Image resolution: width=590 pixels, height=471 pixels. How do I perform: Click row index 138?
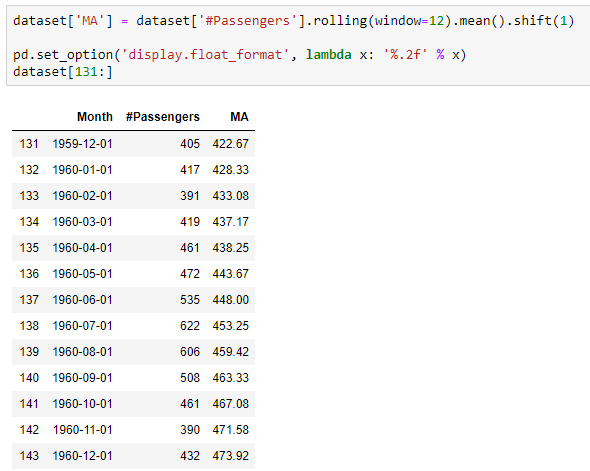(29, 325)
